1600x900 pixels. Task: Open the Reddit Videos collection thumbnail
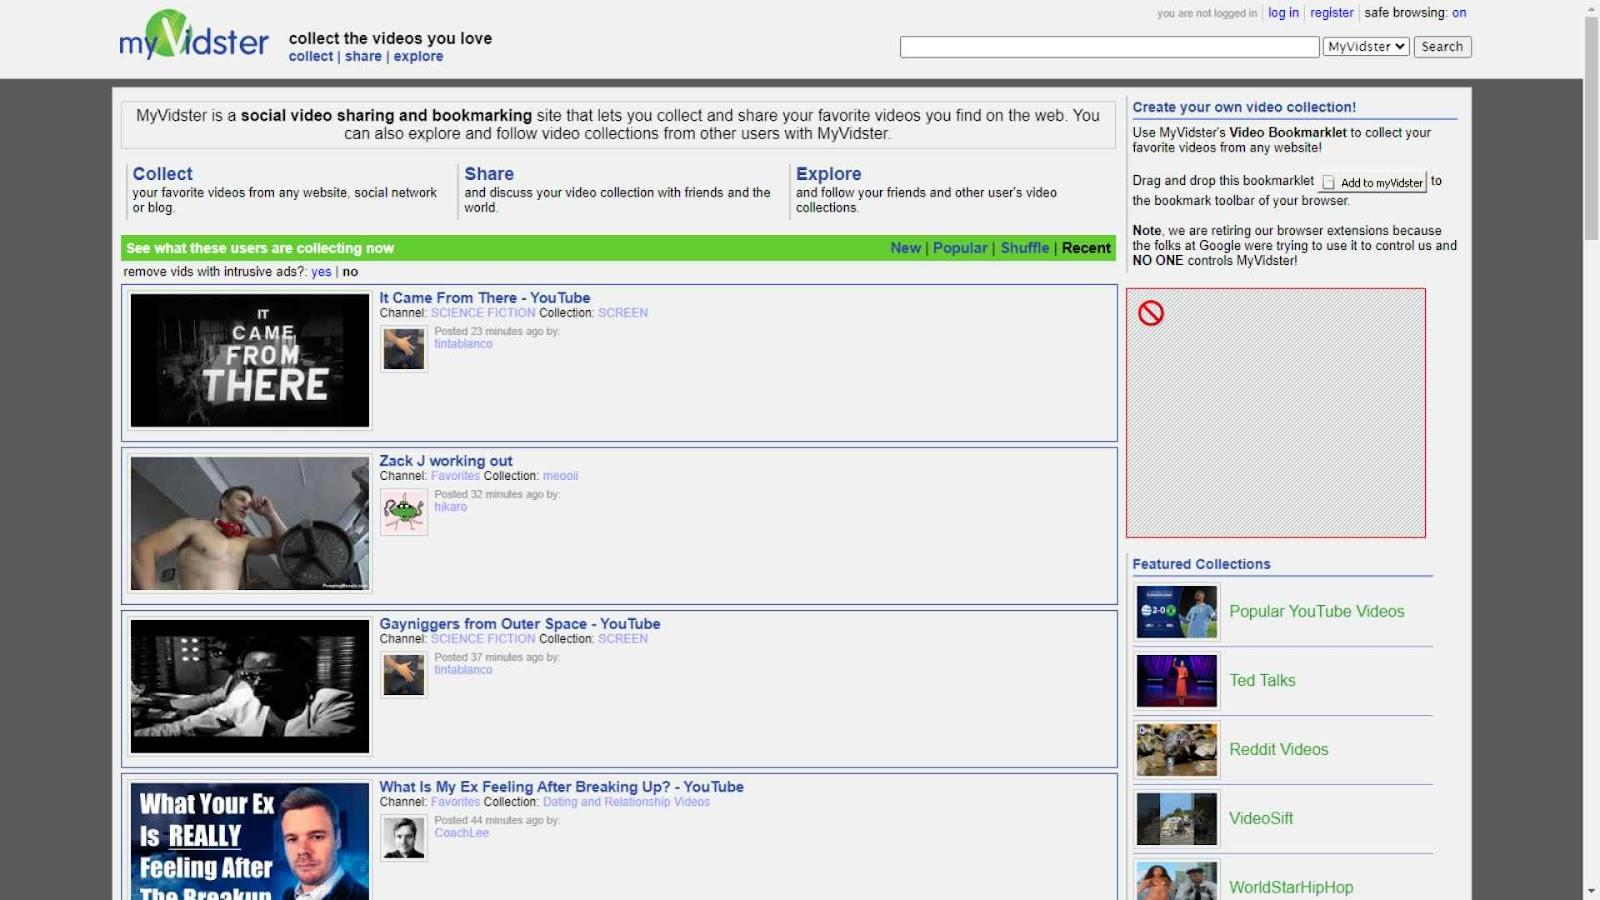click(1176, 750)
